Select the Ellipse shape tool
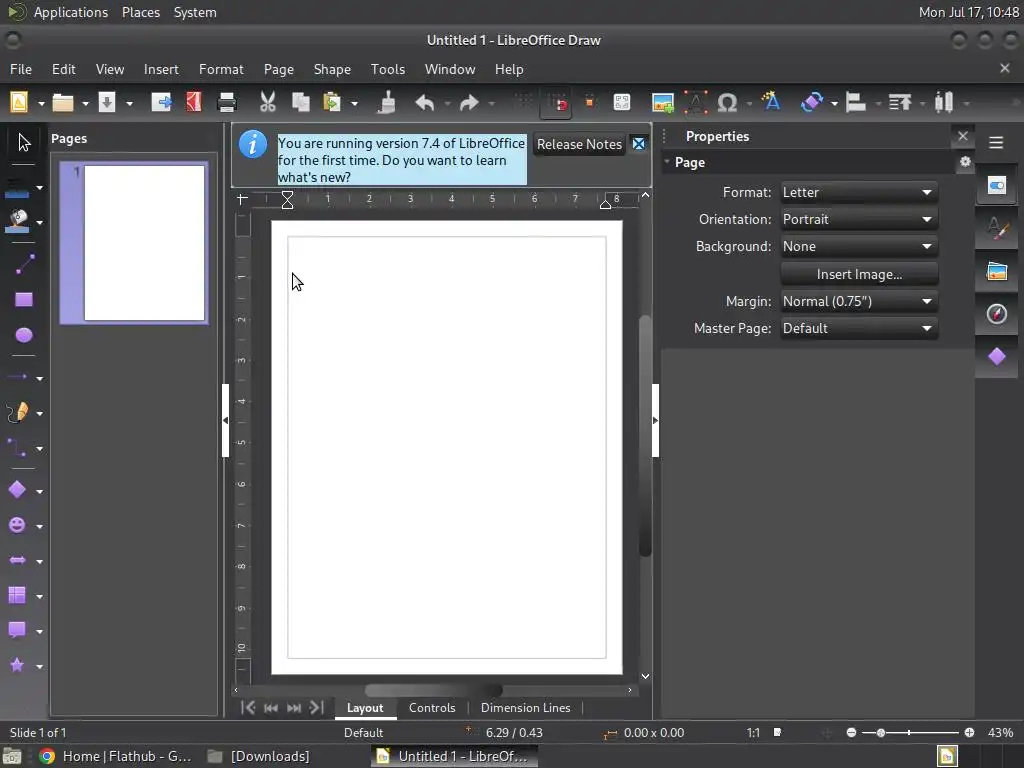The width and height of the screenshot is (1024, 768). [x=24, y=335]
